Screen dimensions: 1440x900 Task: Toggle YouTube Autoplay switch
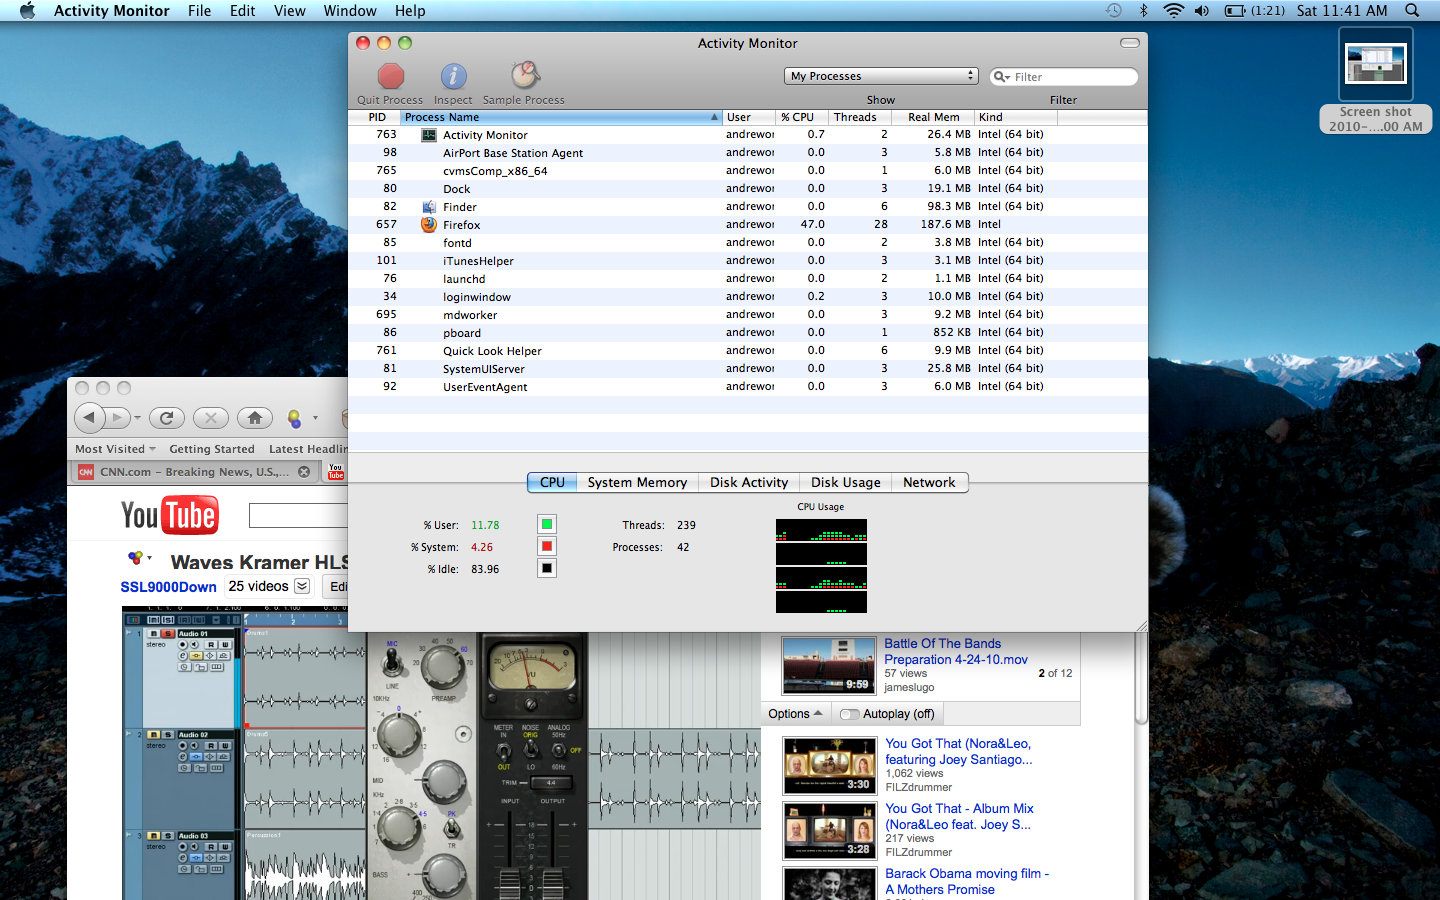point(849,714)
